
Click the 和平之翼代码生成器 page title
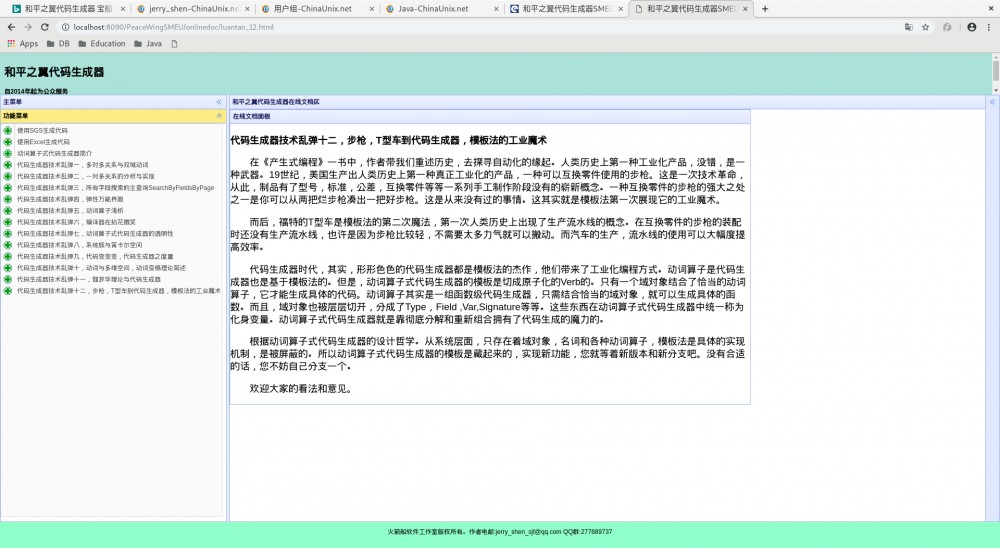54,72
